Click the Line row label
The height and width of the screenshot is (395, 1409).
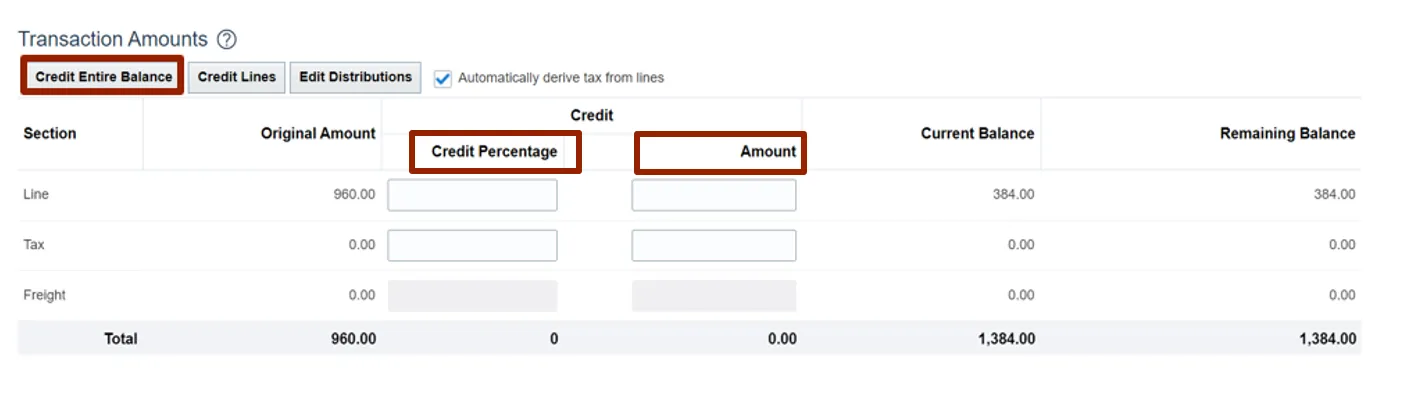[36, 195]
